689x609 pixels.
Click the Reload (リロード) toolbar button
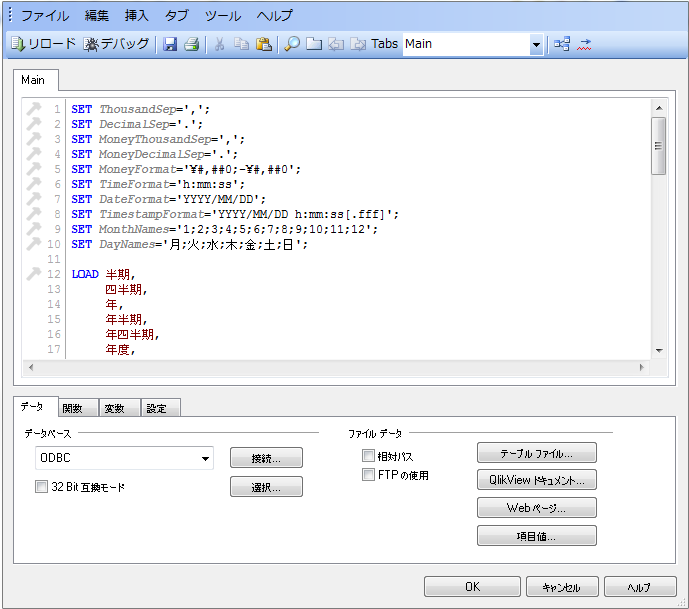[43, 44]
